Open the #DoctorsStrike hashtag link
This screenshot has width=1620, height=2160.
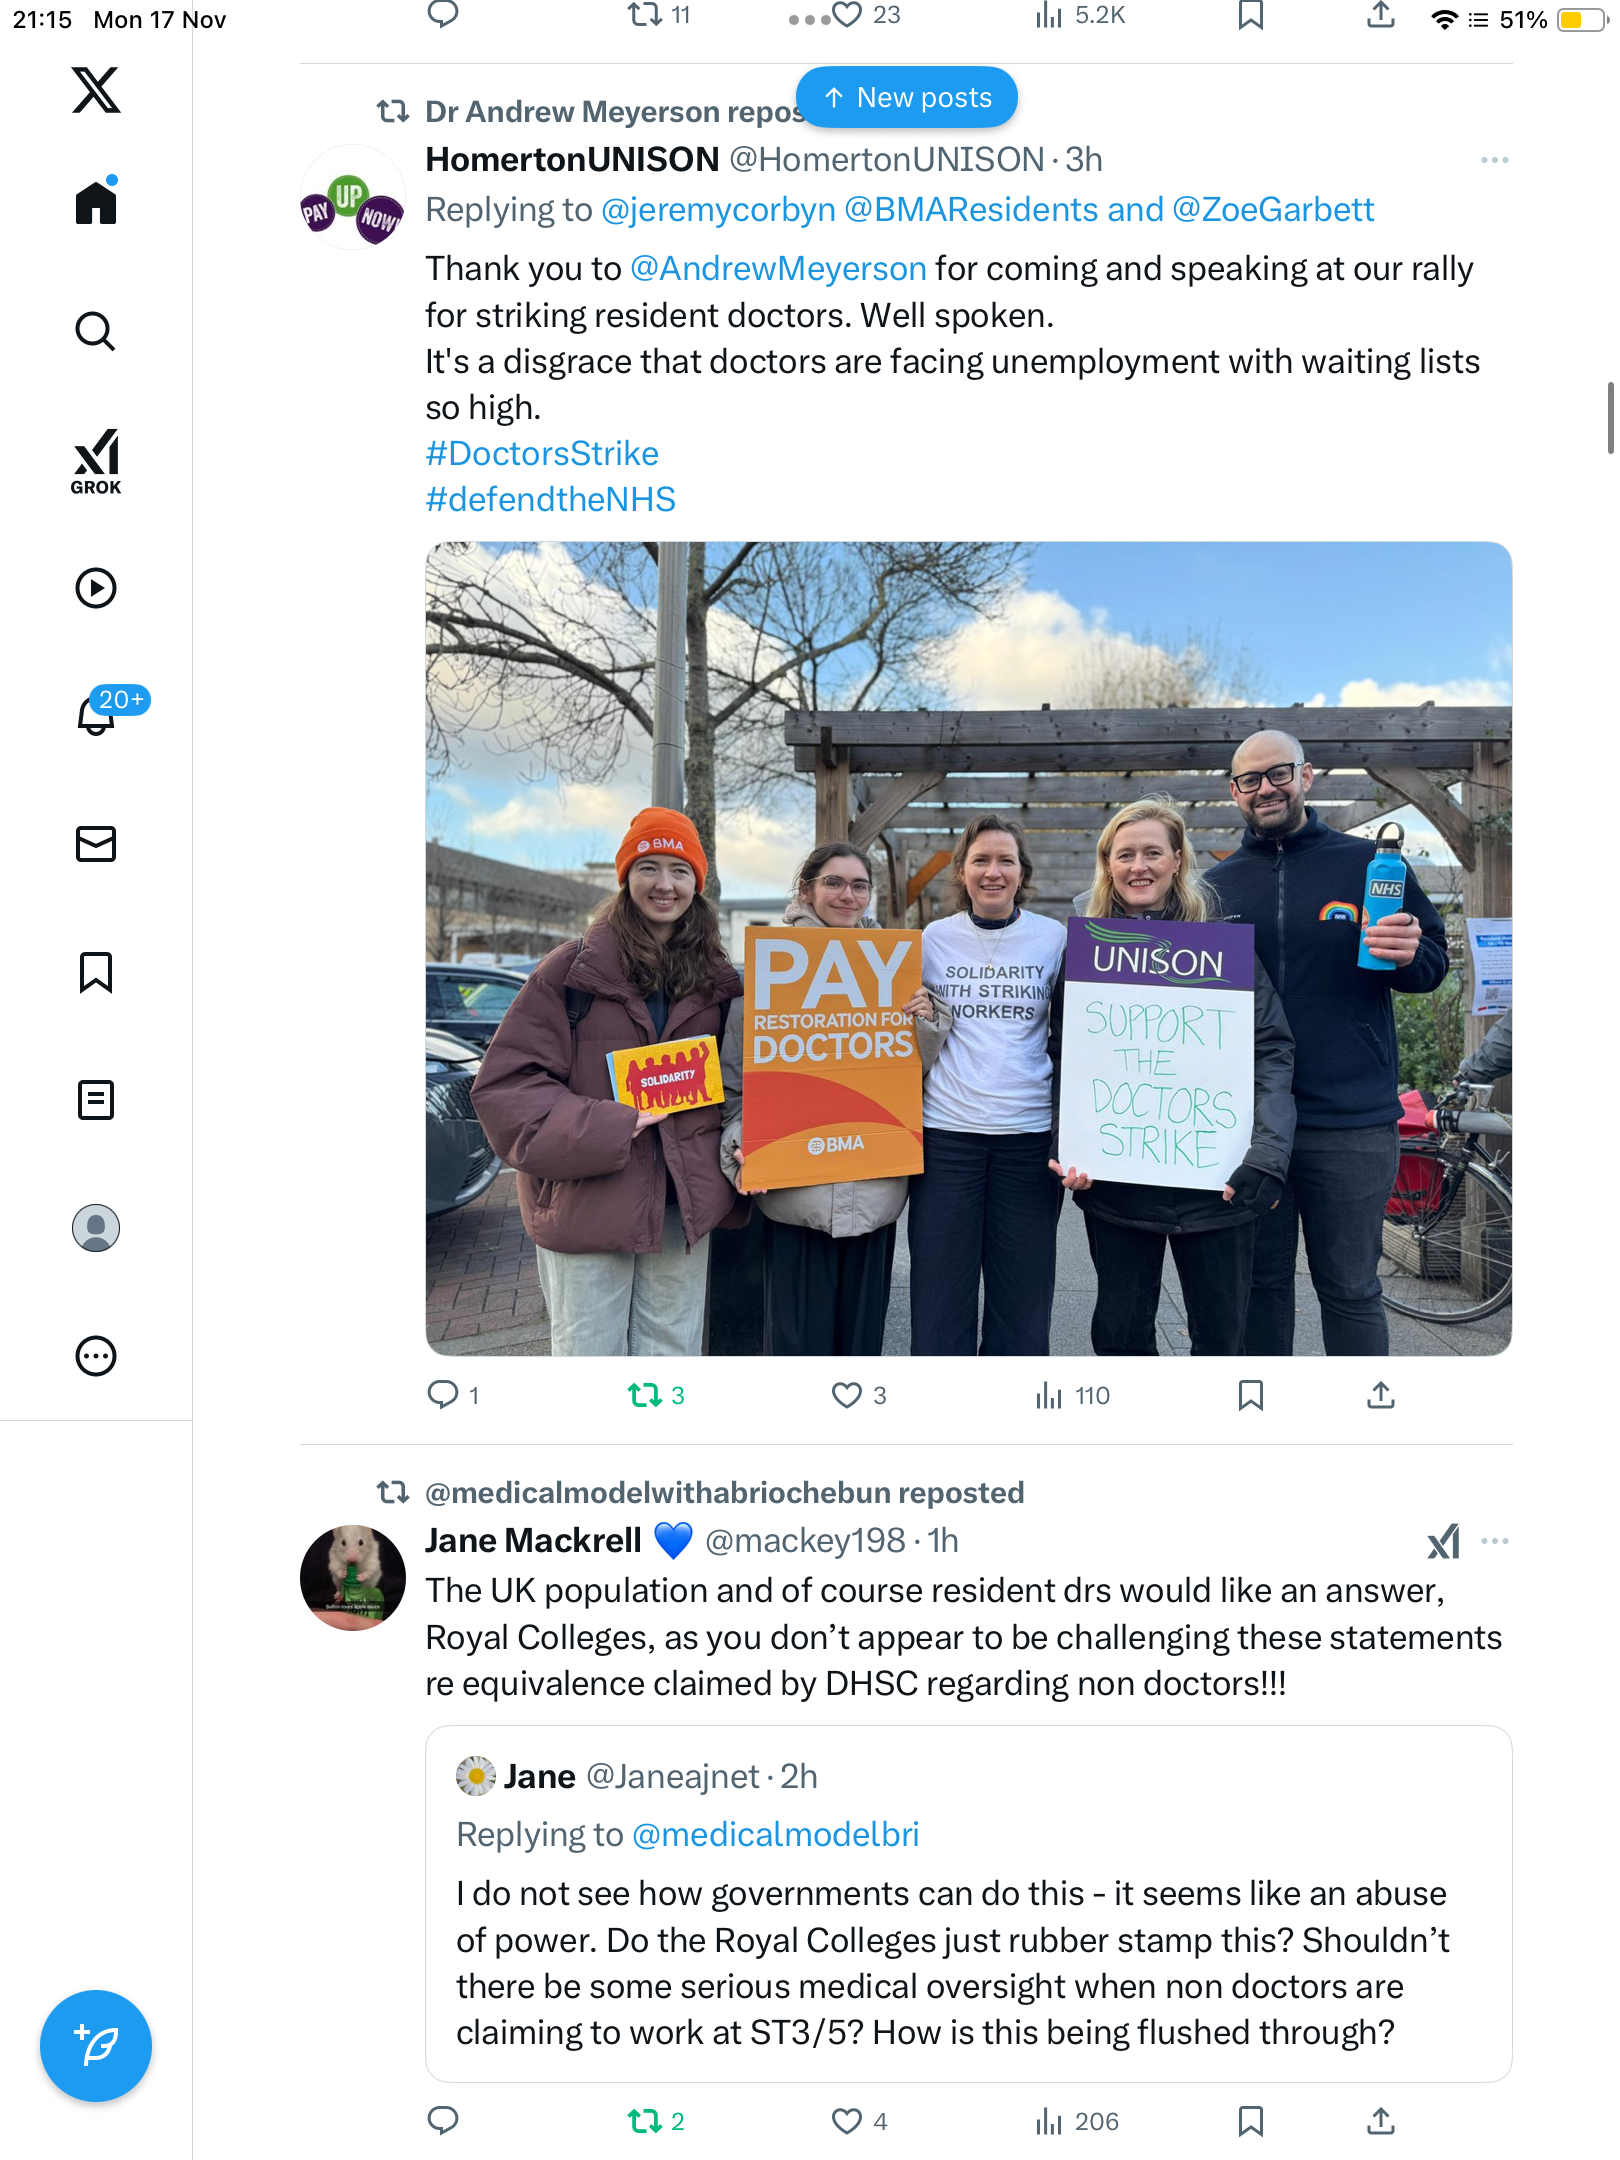coord(542,453)
